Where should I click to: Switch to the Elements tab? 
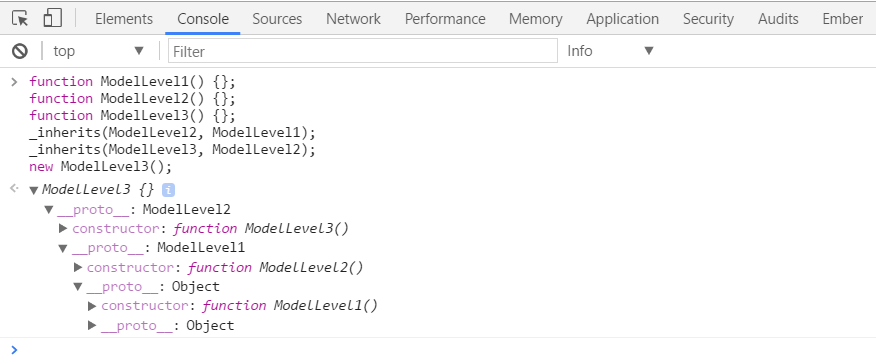tap(124, 19)
